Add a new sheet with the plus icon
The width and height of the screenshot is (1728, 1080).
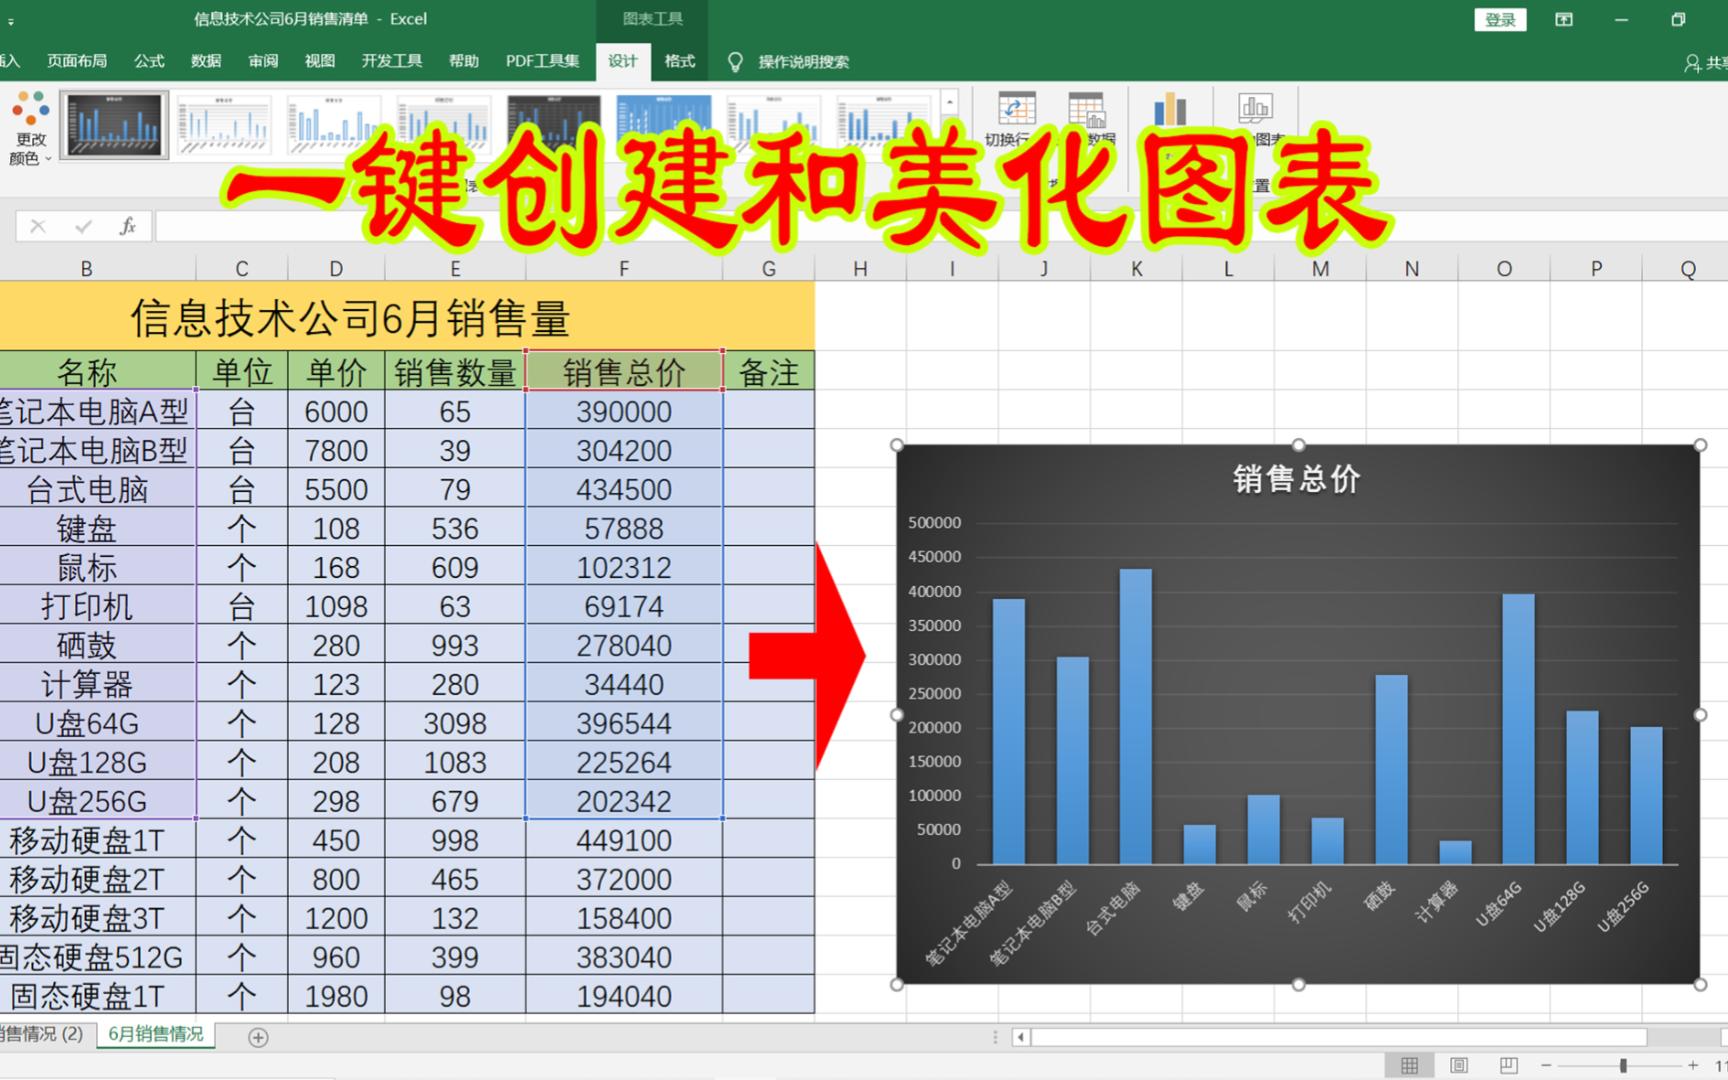[258, 1037]
